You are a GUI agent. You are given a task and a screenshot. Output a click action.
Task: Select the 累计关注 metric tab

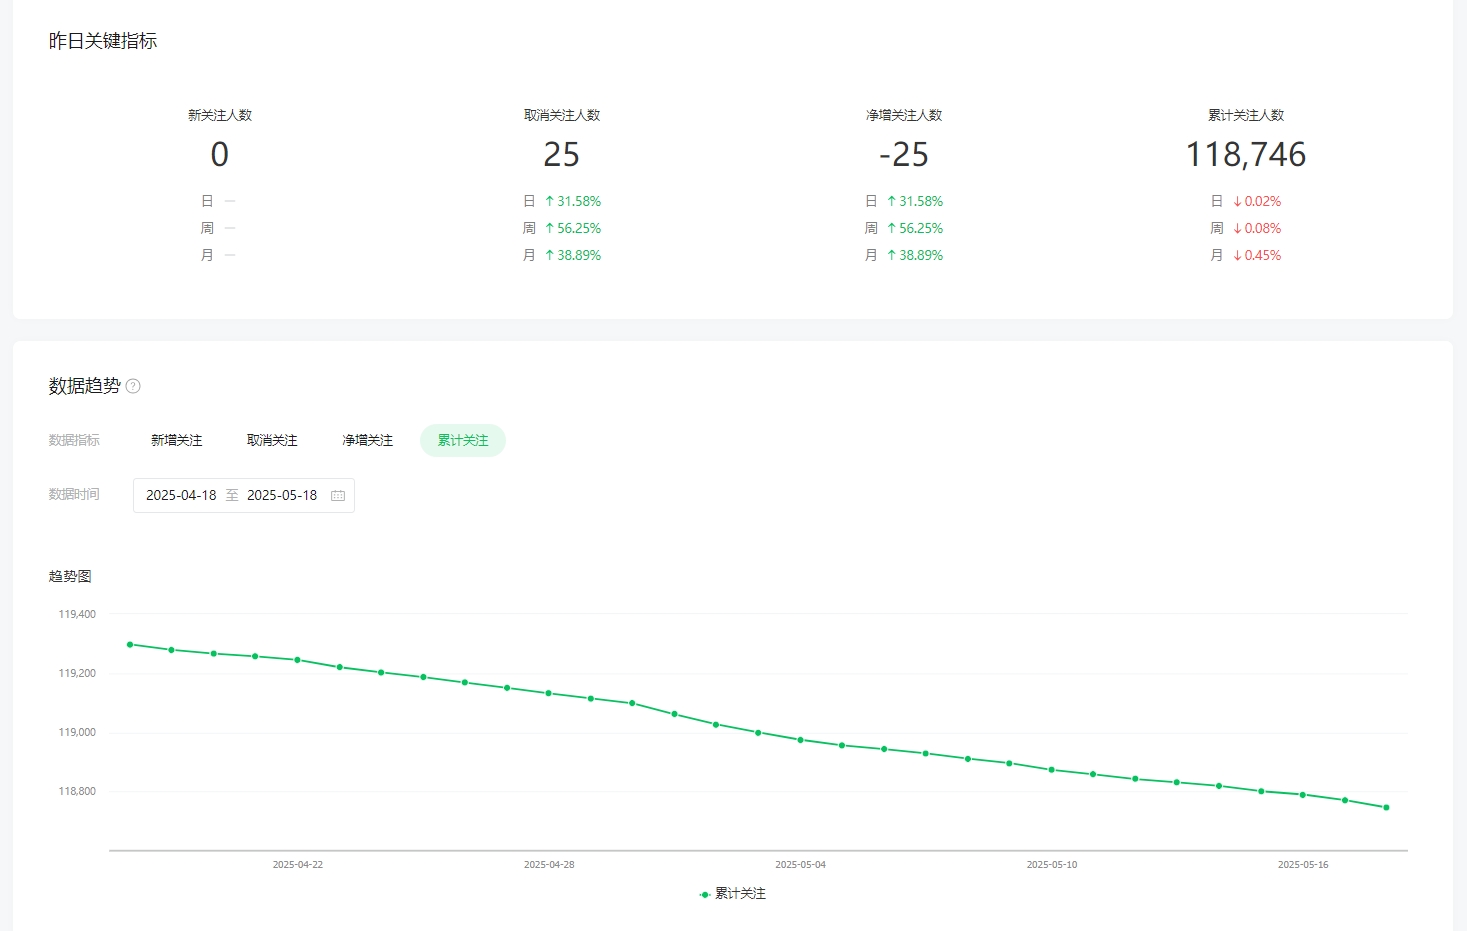tap(463, 441)
